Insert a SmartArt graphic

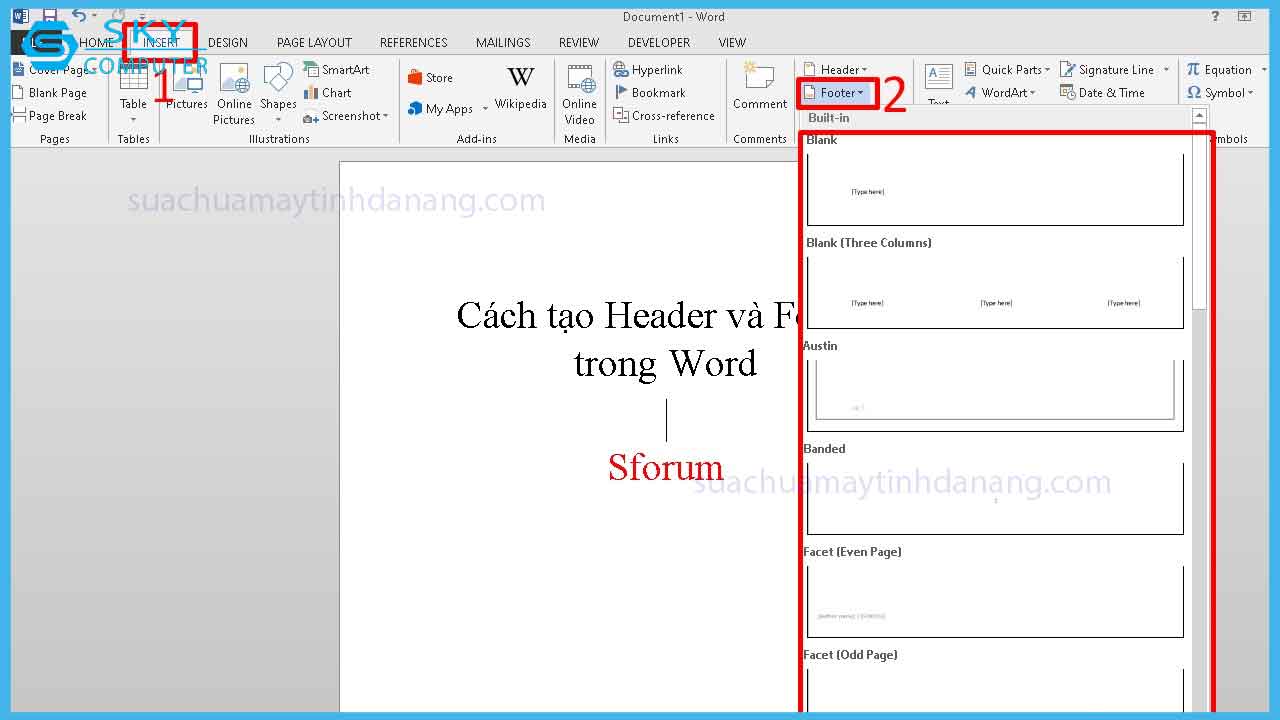[x=337, y=70]
